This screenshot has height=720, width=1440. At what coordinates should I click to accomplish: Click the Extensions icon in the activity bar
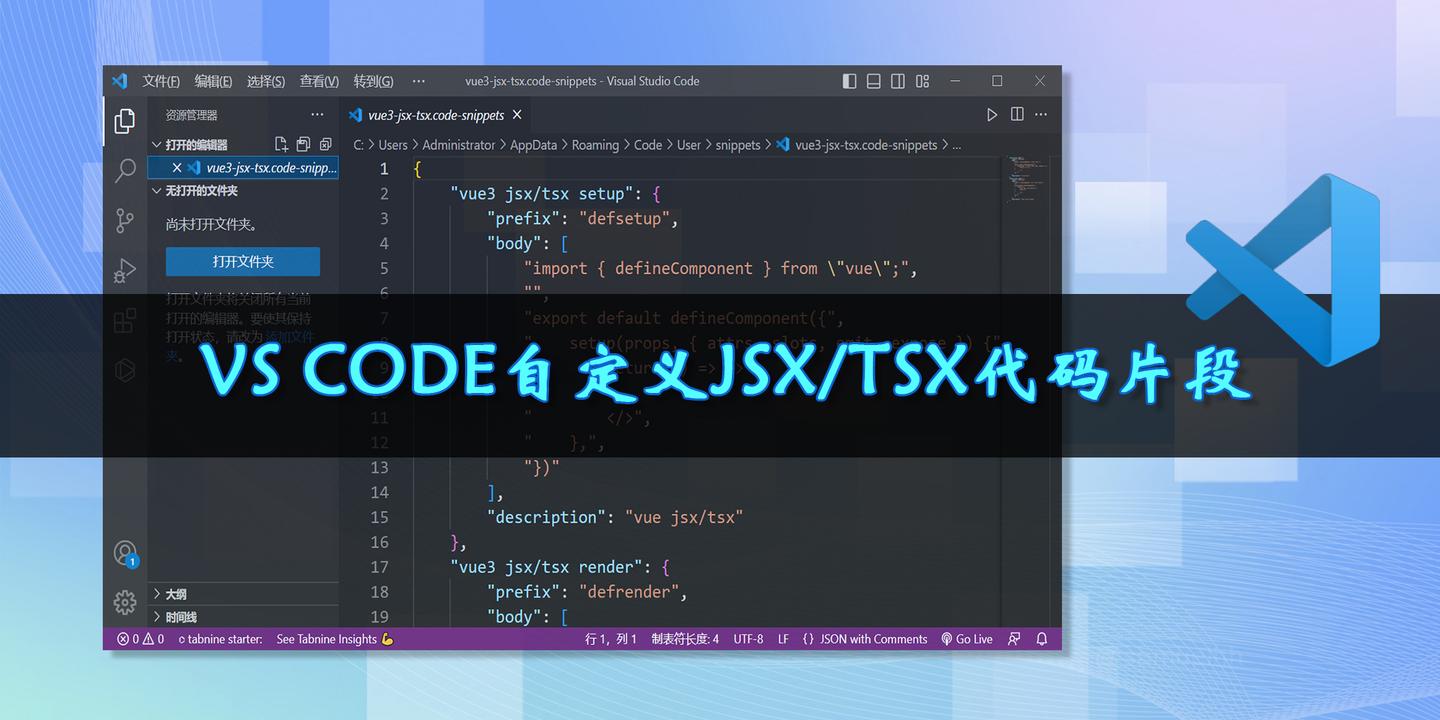[x=124, y=320]
